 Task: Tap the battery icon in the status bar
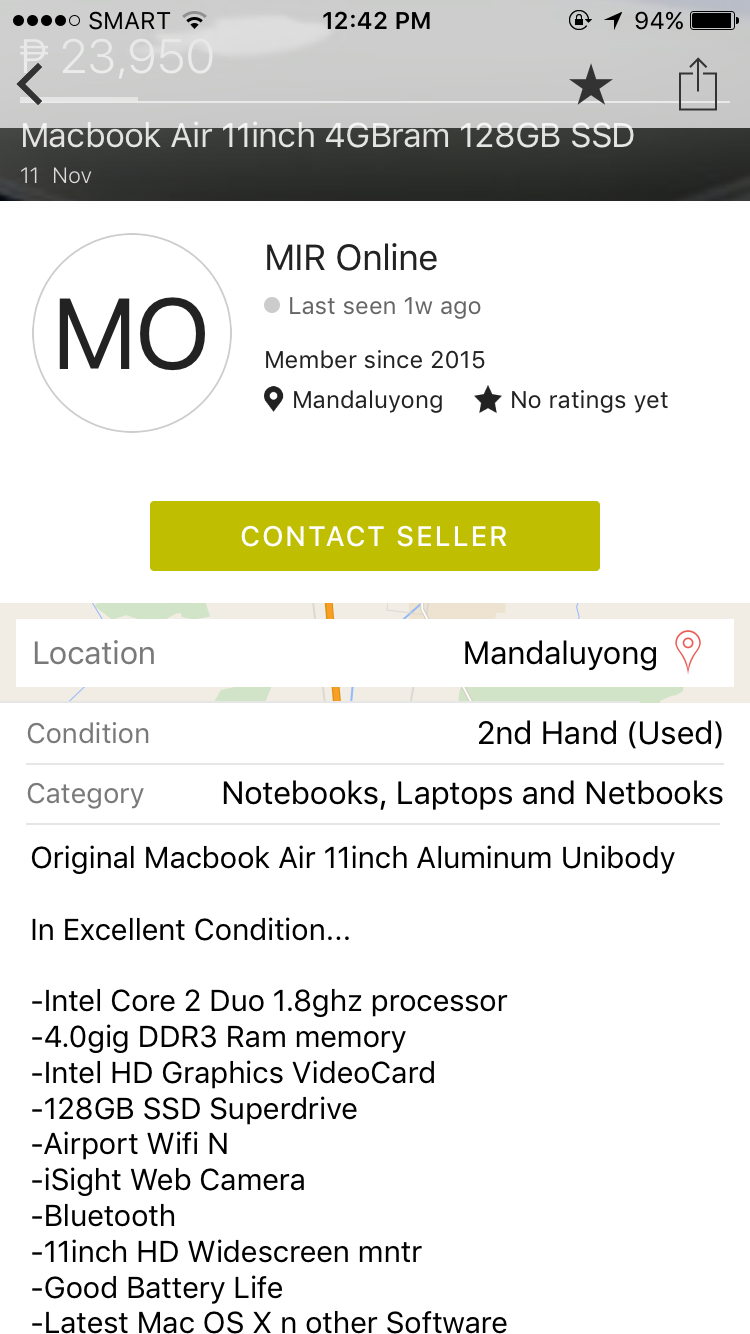(x=714, y=21)
